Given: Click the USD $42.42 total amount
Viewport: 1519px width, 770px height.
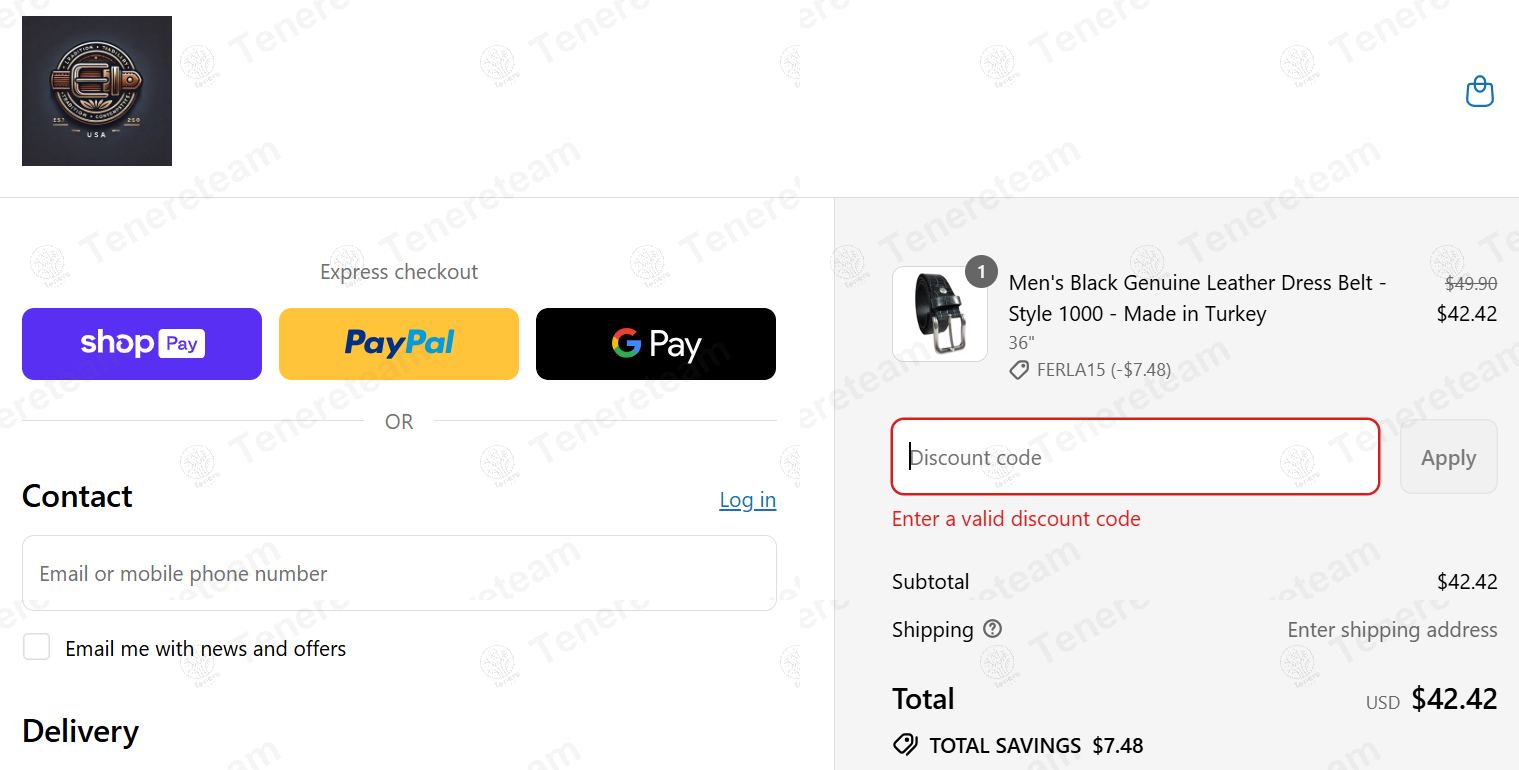Looking at the screenshot, I should [1431, 699].
